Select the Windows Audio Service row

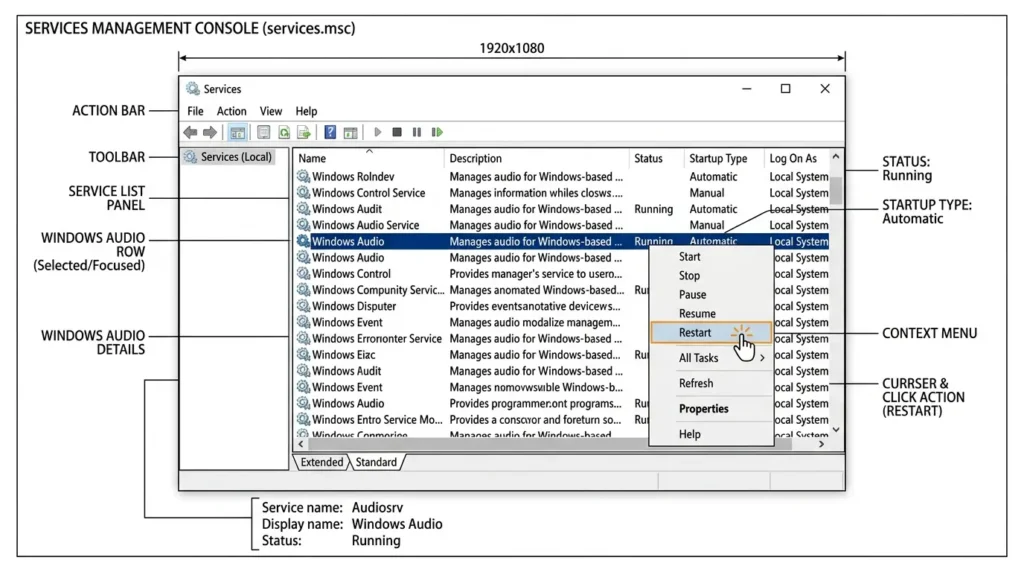pyautogui.click(x=562, y=225)
